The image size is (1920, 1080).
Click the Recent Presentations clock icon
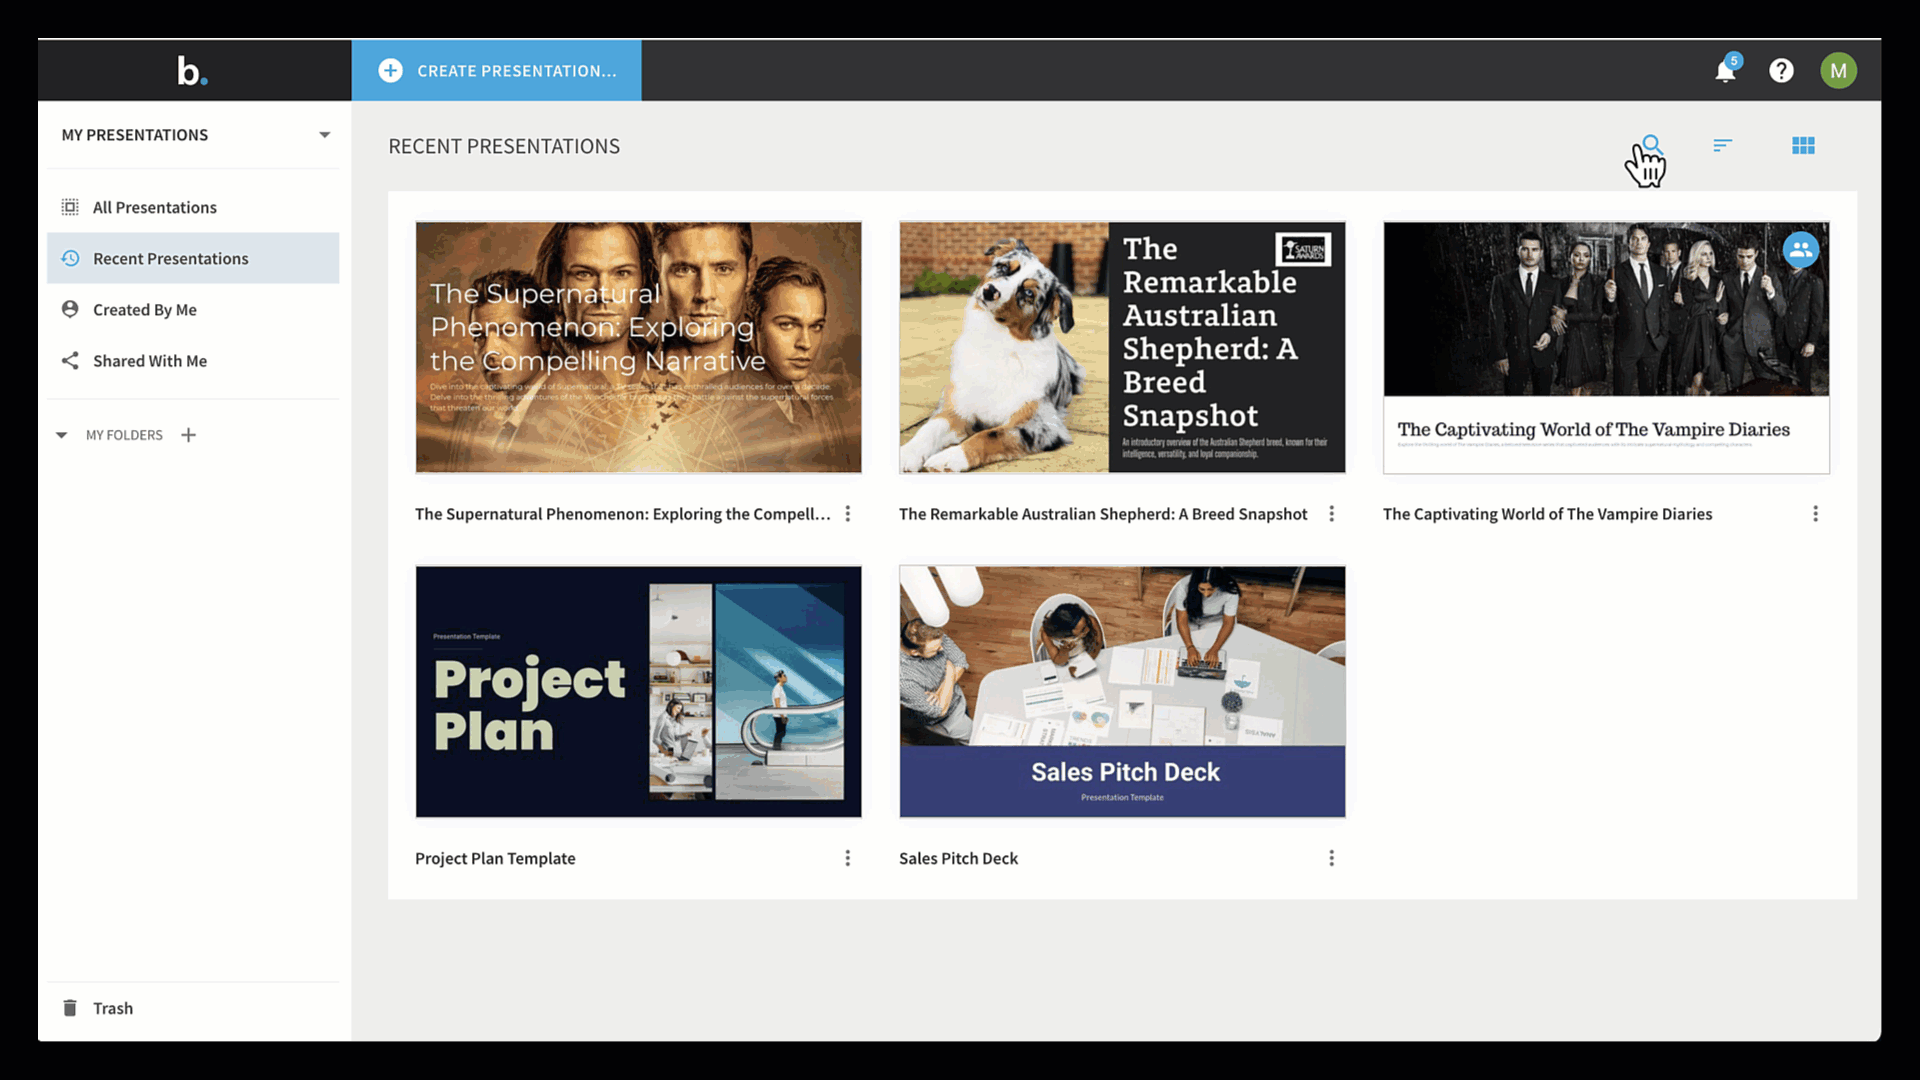pyautogui.click(x=70, y=258)
